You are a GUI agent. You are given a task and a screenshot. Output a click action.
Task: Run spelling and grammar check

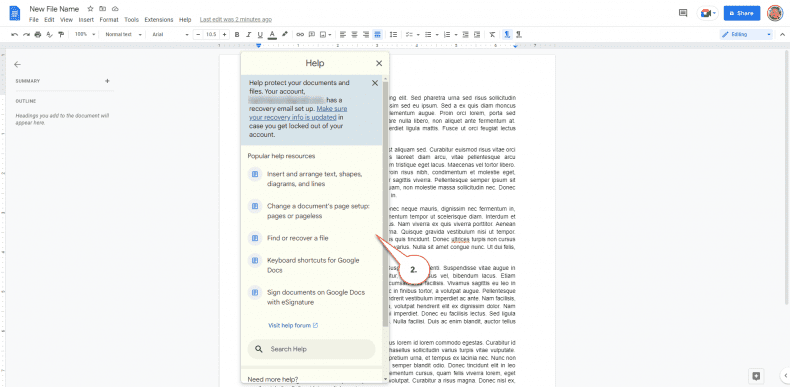[49, 35]
